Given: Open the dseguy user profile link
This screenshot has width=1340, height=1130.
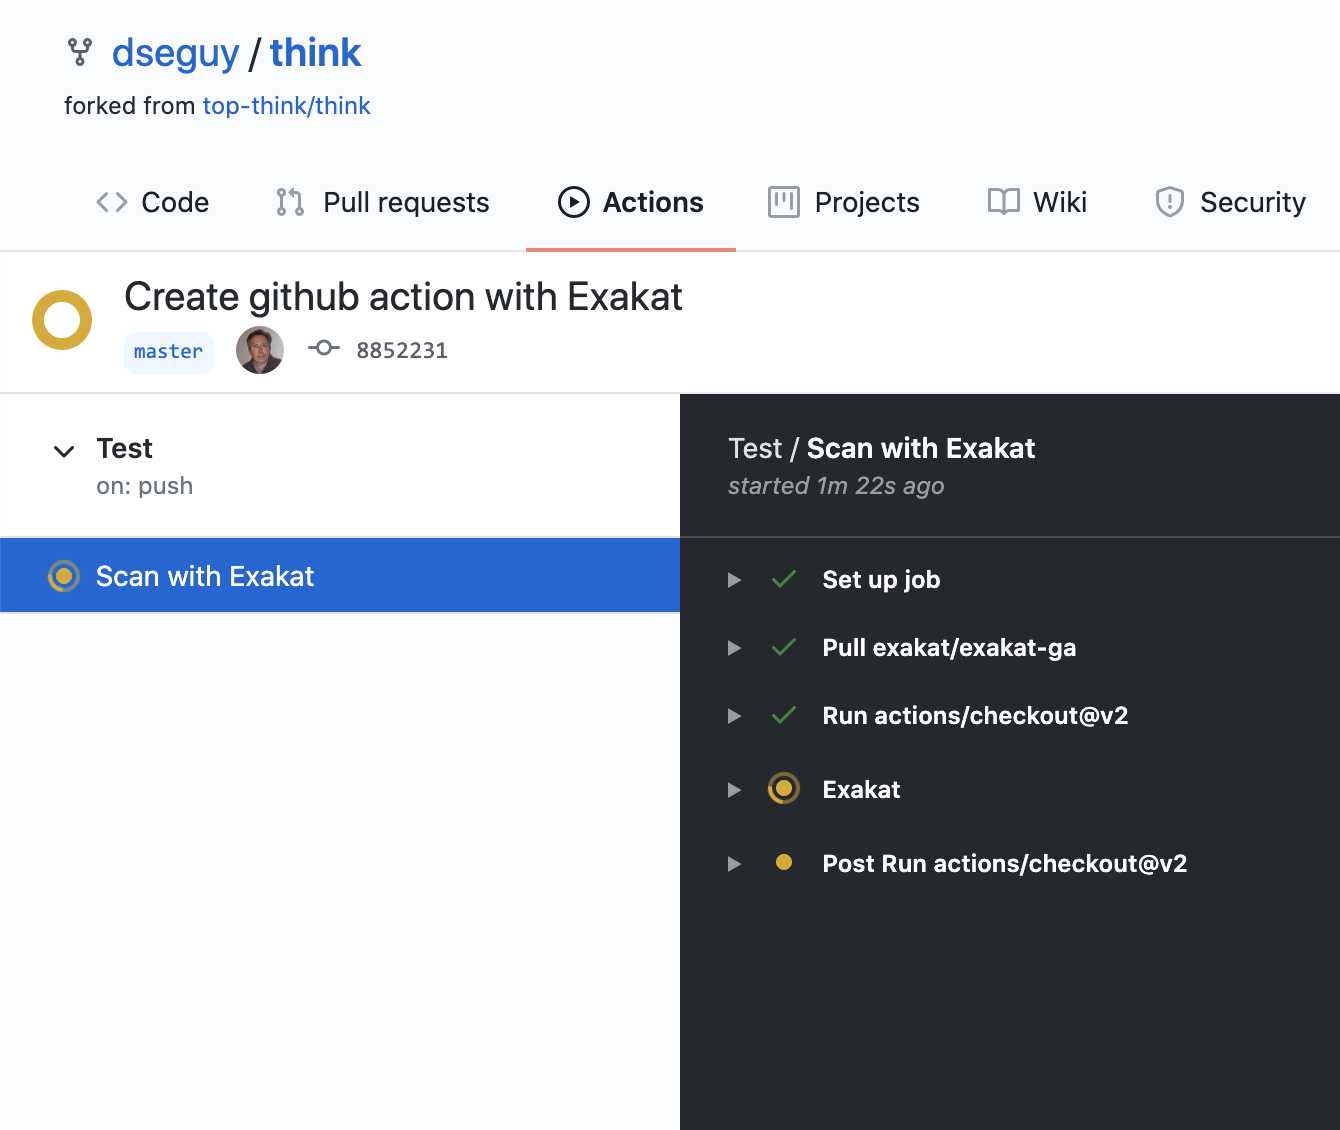Looking at the screenshot, I should tap(176, 53).
